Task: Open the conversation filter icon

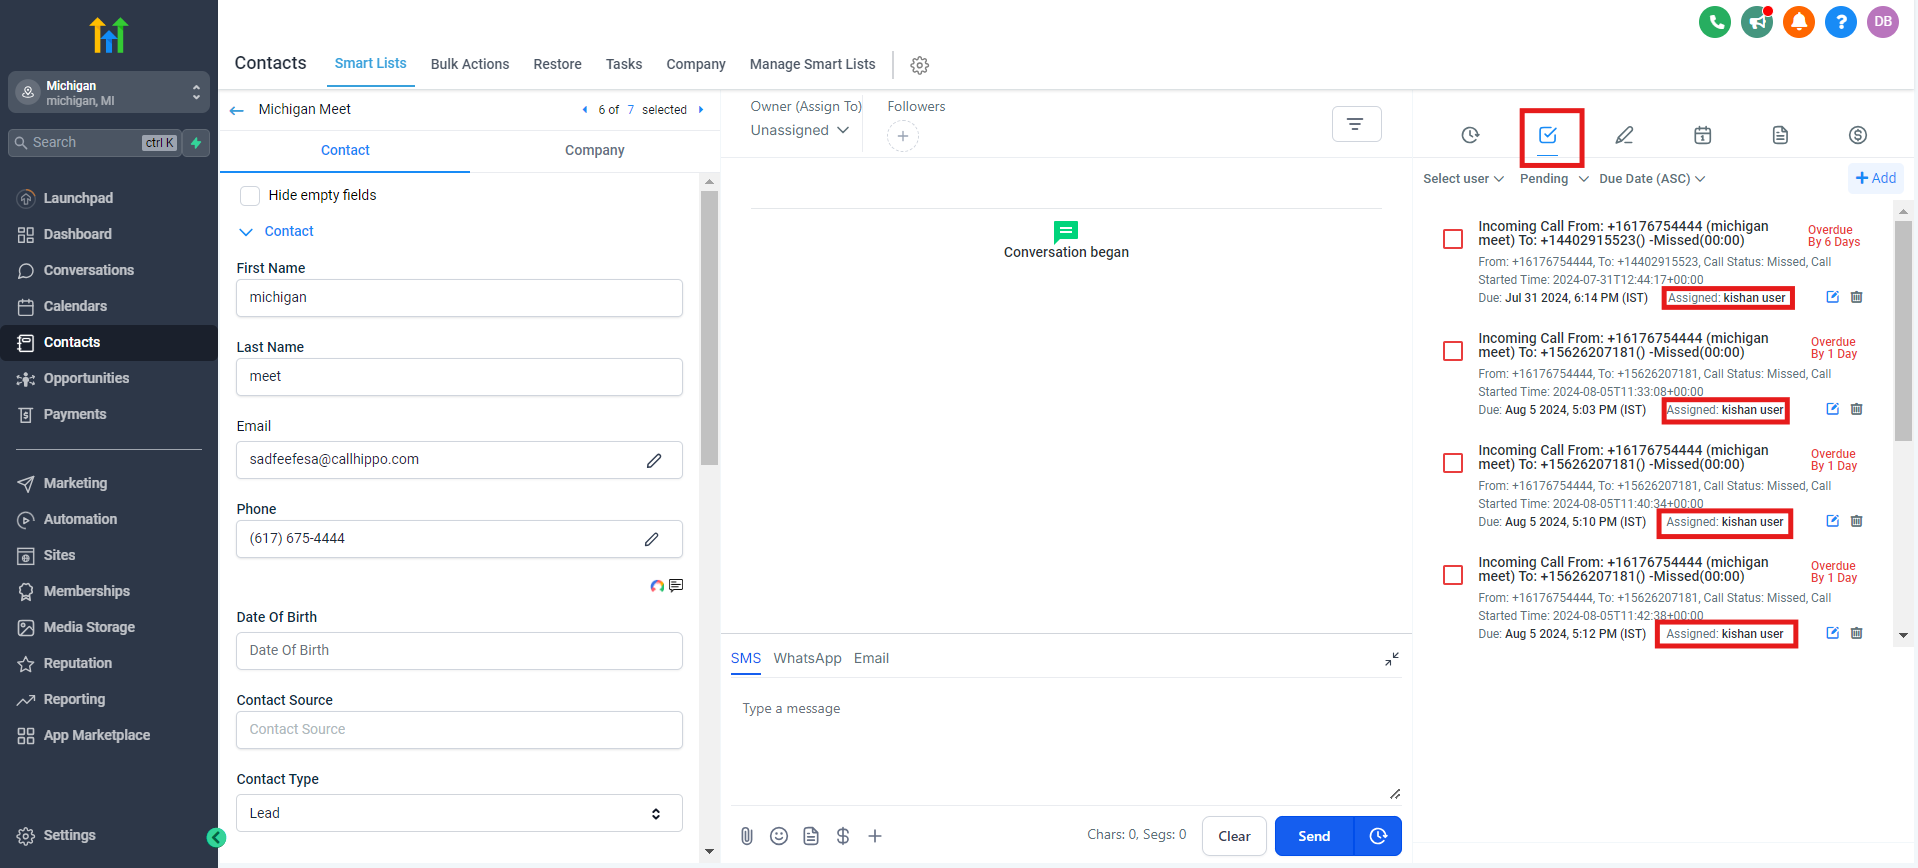Action: coord(1356,124)
